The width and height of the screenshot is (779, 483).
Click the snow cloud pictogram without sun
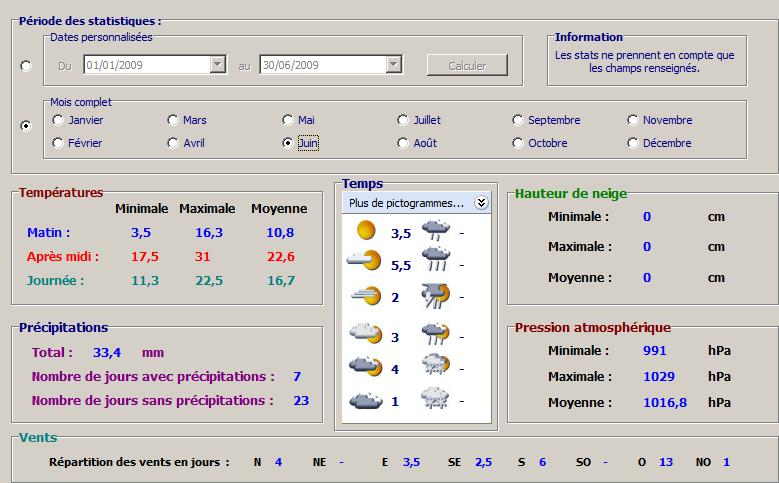click(435, 400)
